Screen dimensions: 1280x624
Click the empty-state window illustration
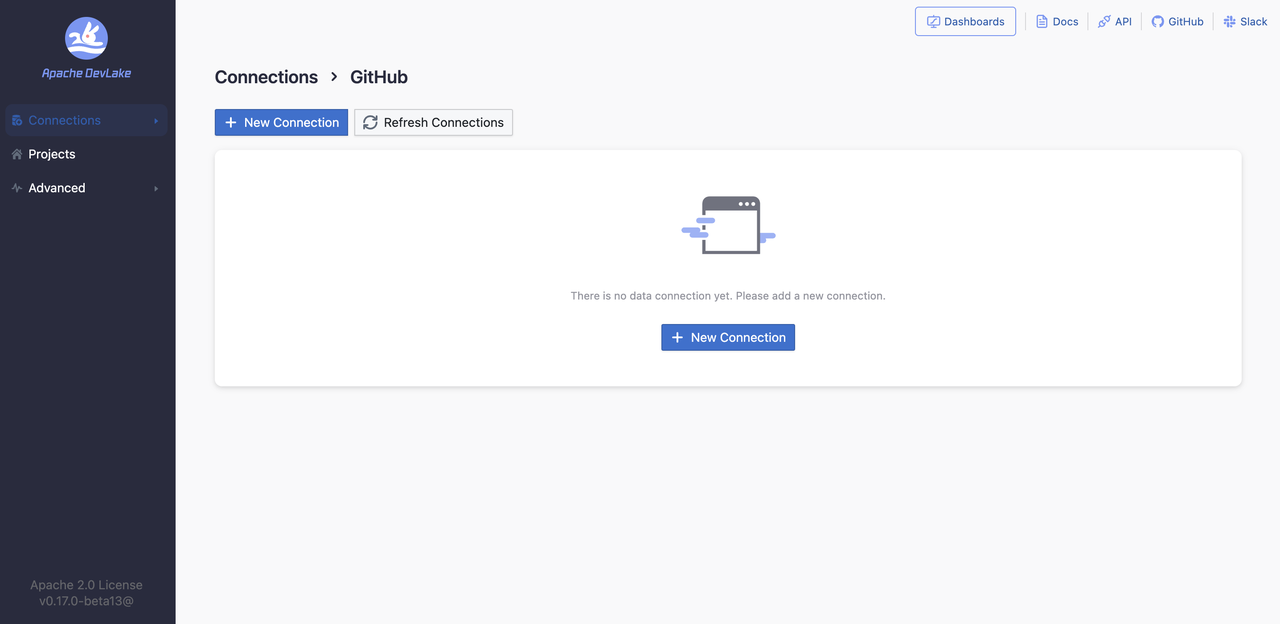pos(729,225)
